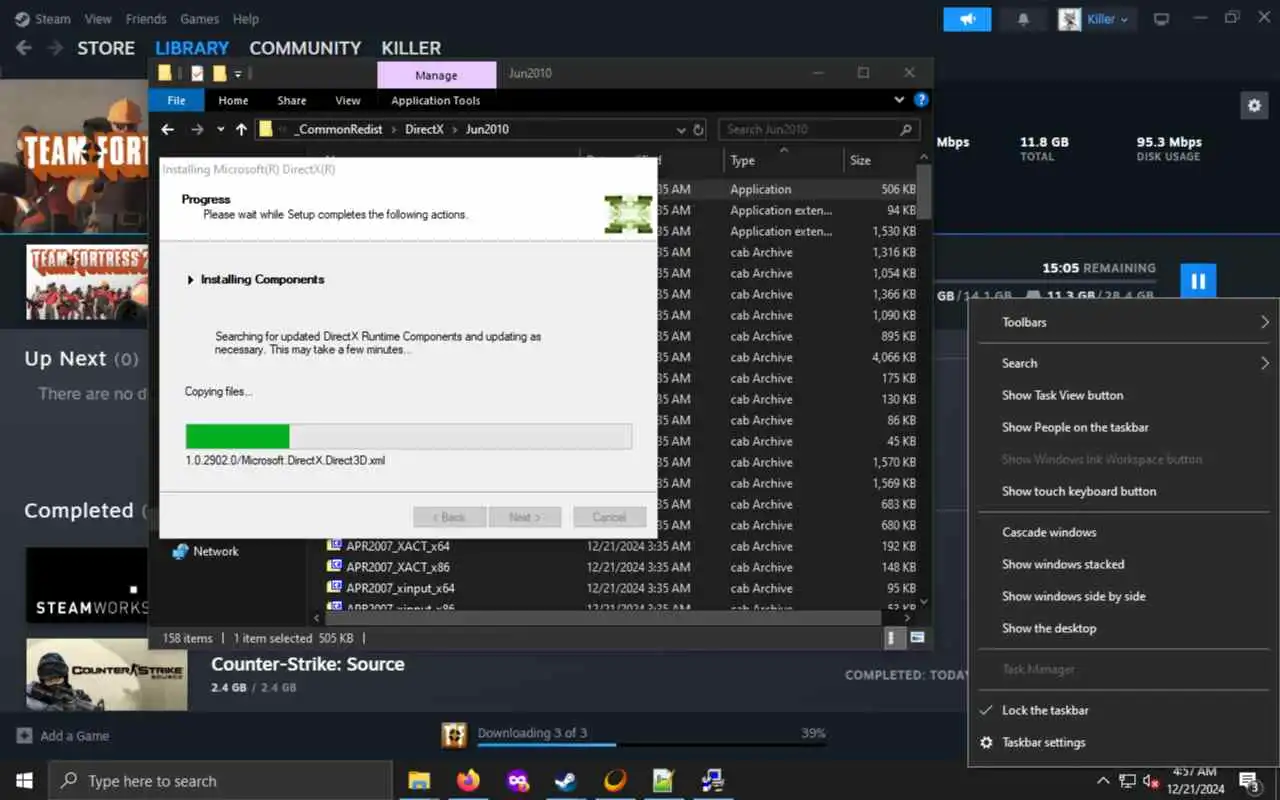Click the Explorer search magnifier icon
1280x800 pixels.
[905, 129]
